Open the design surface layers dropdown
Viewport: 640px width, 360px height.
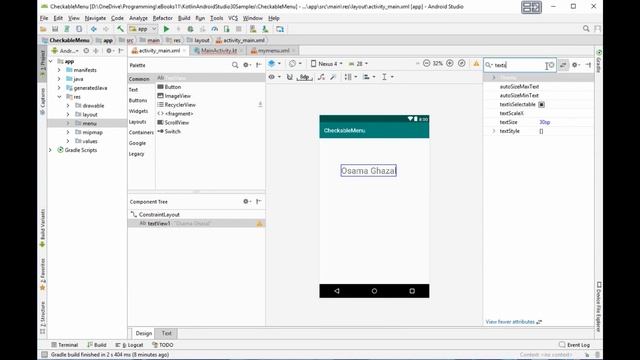click(x=274, y=64)
